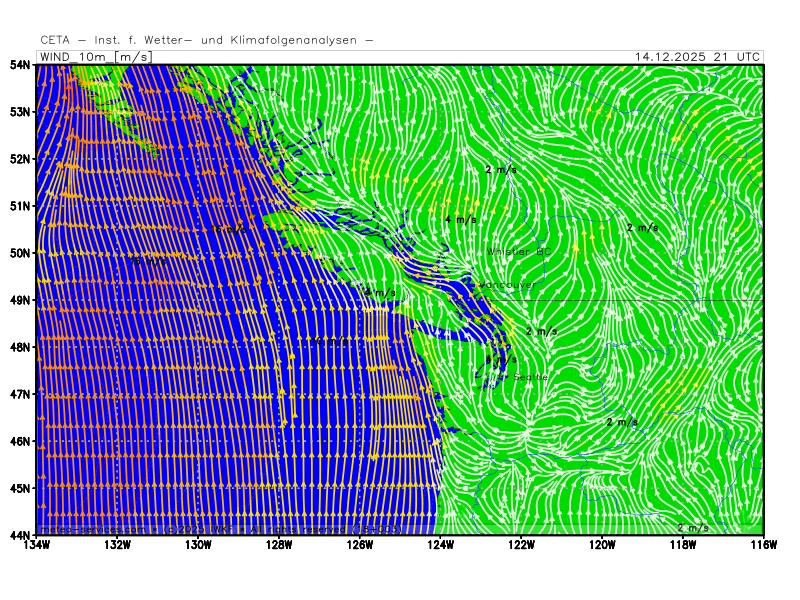
Task: Click the 54N latitude axis label
Action: pyautogui.click(x=21, y=64)
